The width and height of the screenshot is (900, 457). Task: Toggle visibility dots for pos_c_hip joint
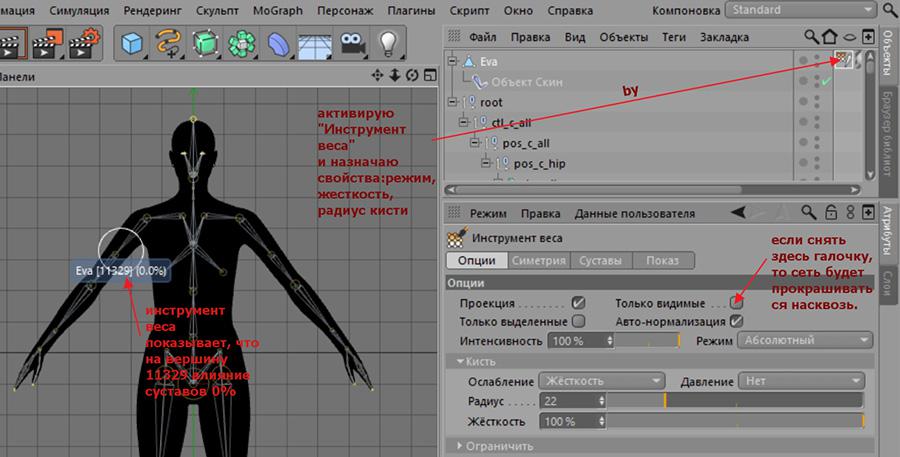click(x=817, y=164)
